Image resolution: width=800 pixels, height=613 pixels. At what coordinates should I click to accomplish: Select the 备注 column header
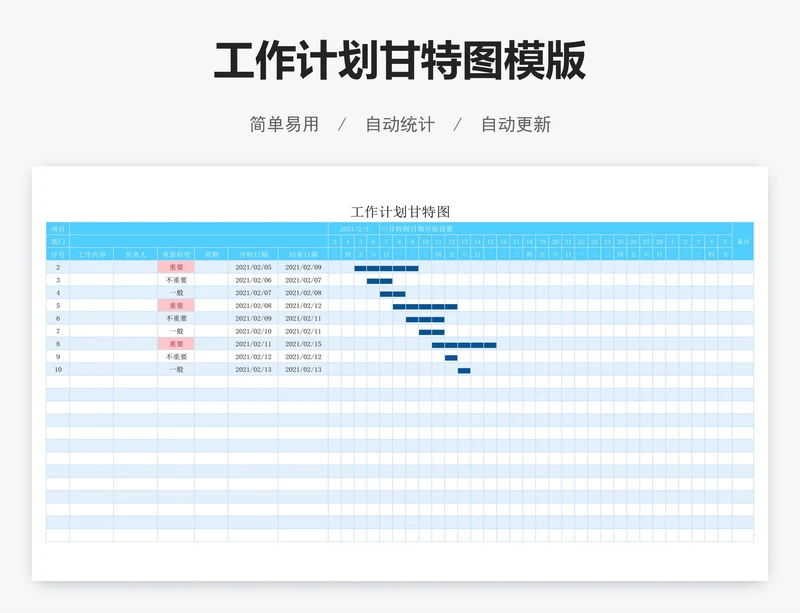tap(743, 241)
